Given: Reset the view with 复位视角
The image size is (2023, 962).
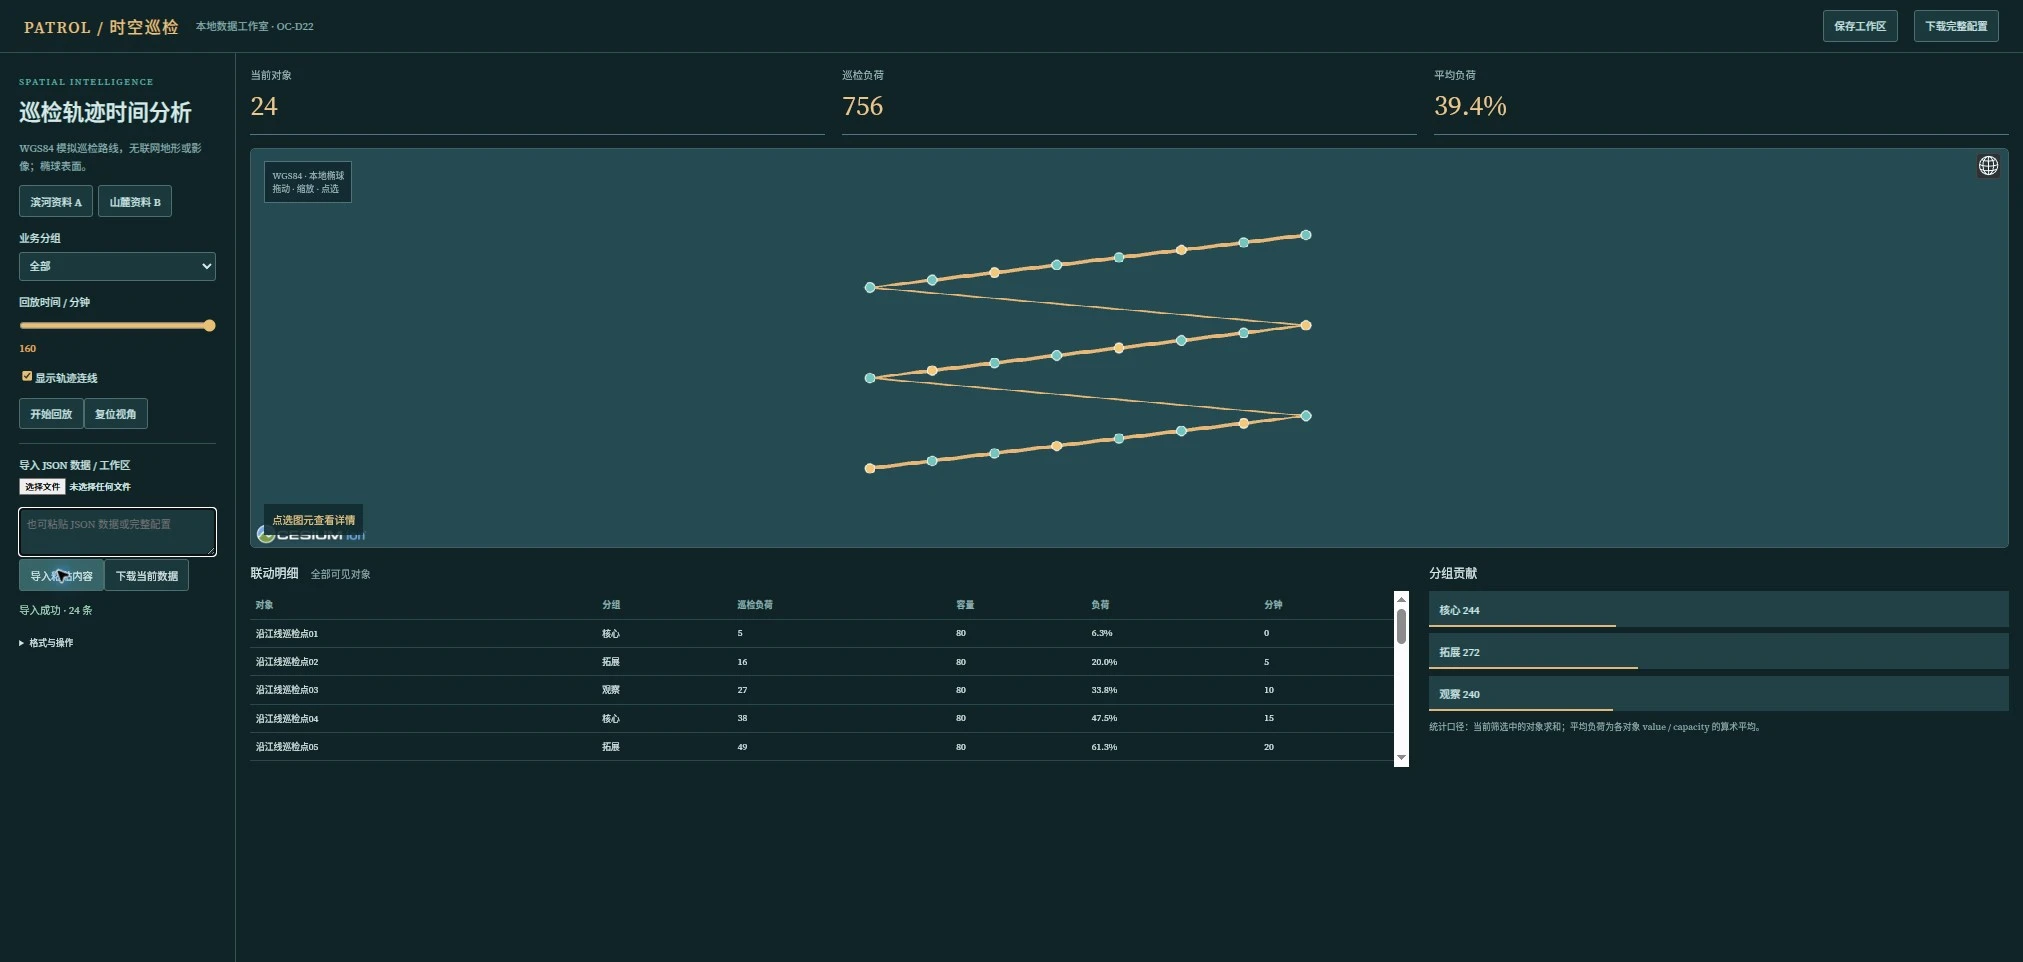Looking at the screenshot, I should click(116, 414).
